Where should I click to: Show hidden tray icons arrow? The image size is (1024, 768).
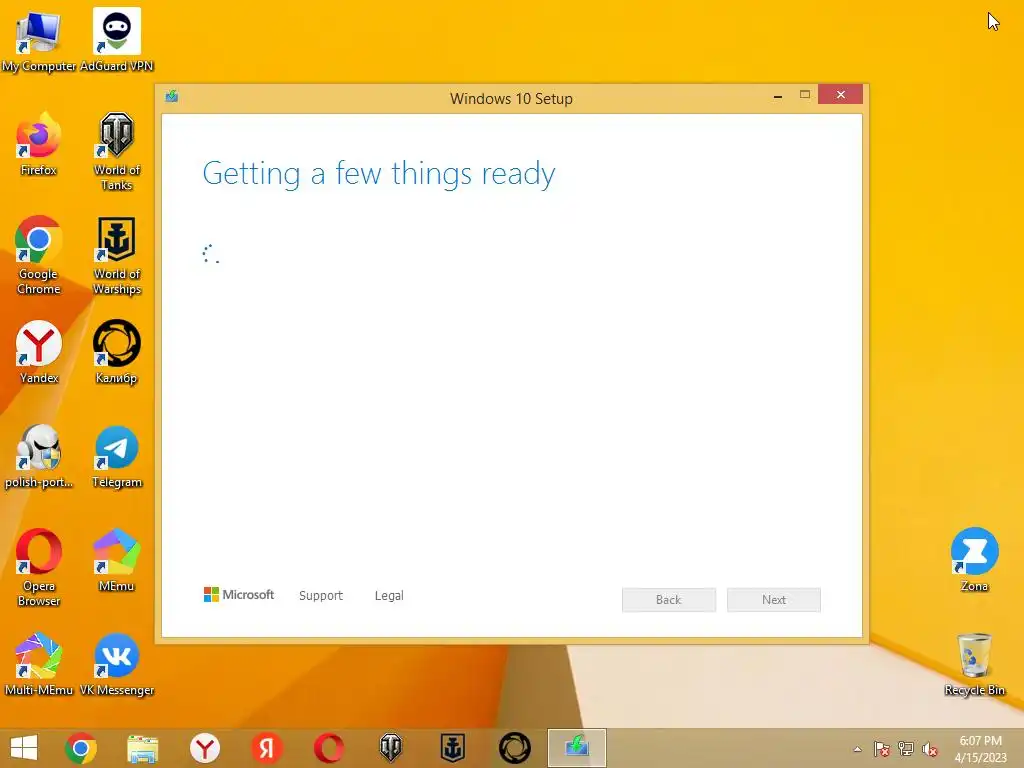click(x=857, y=749)
